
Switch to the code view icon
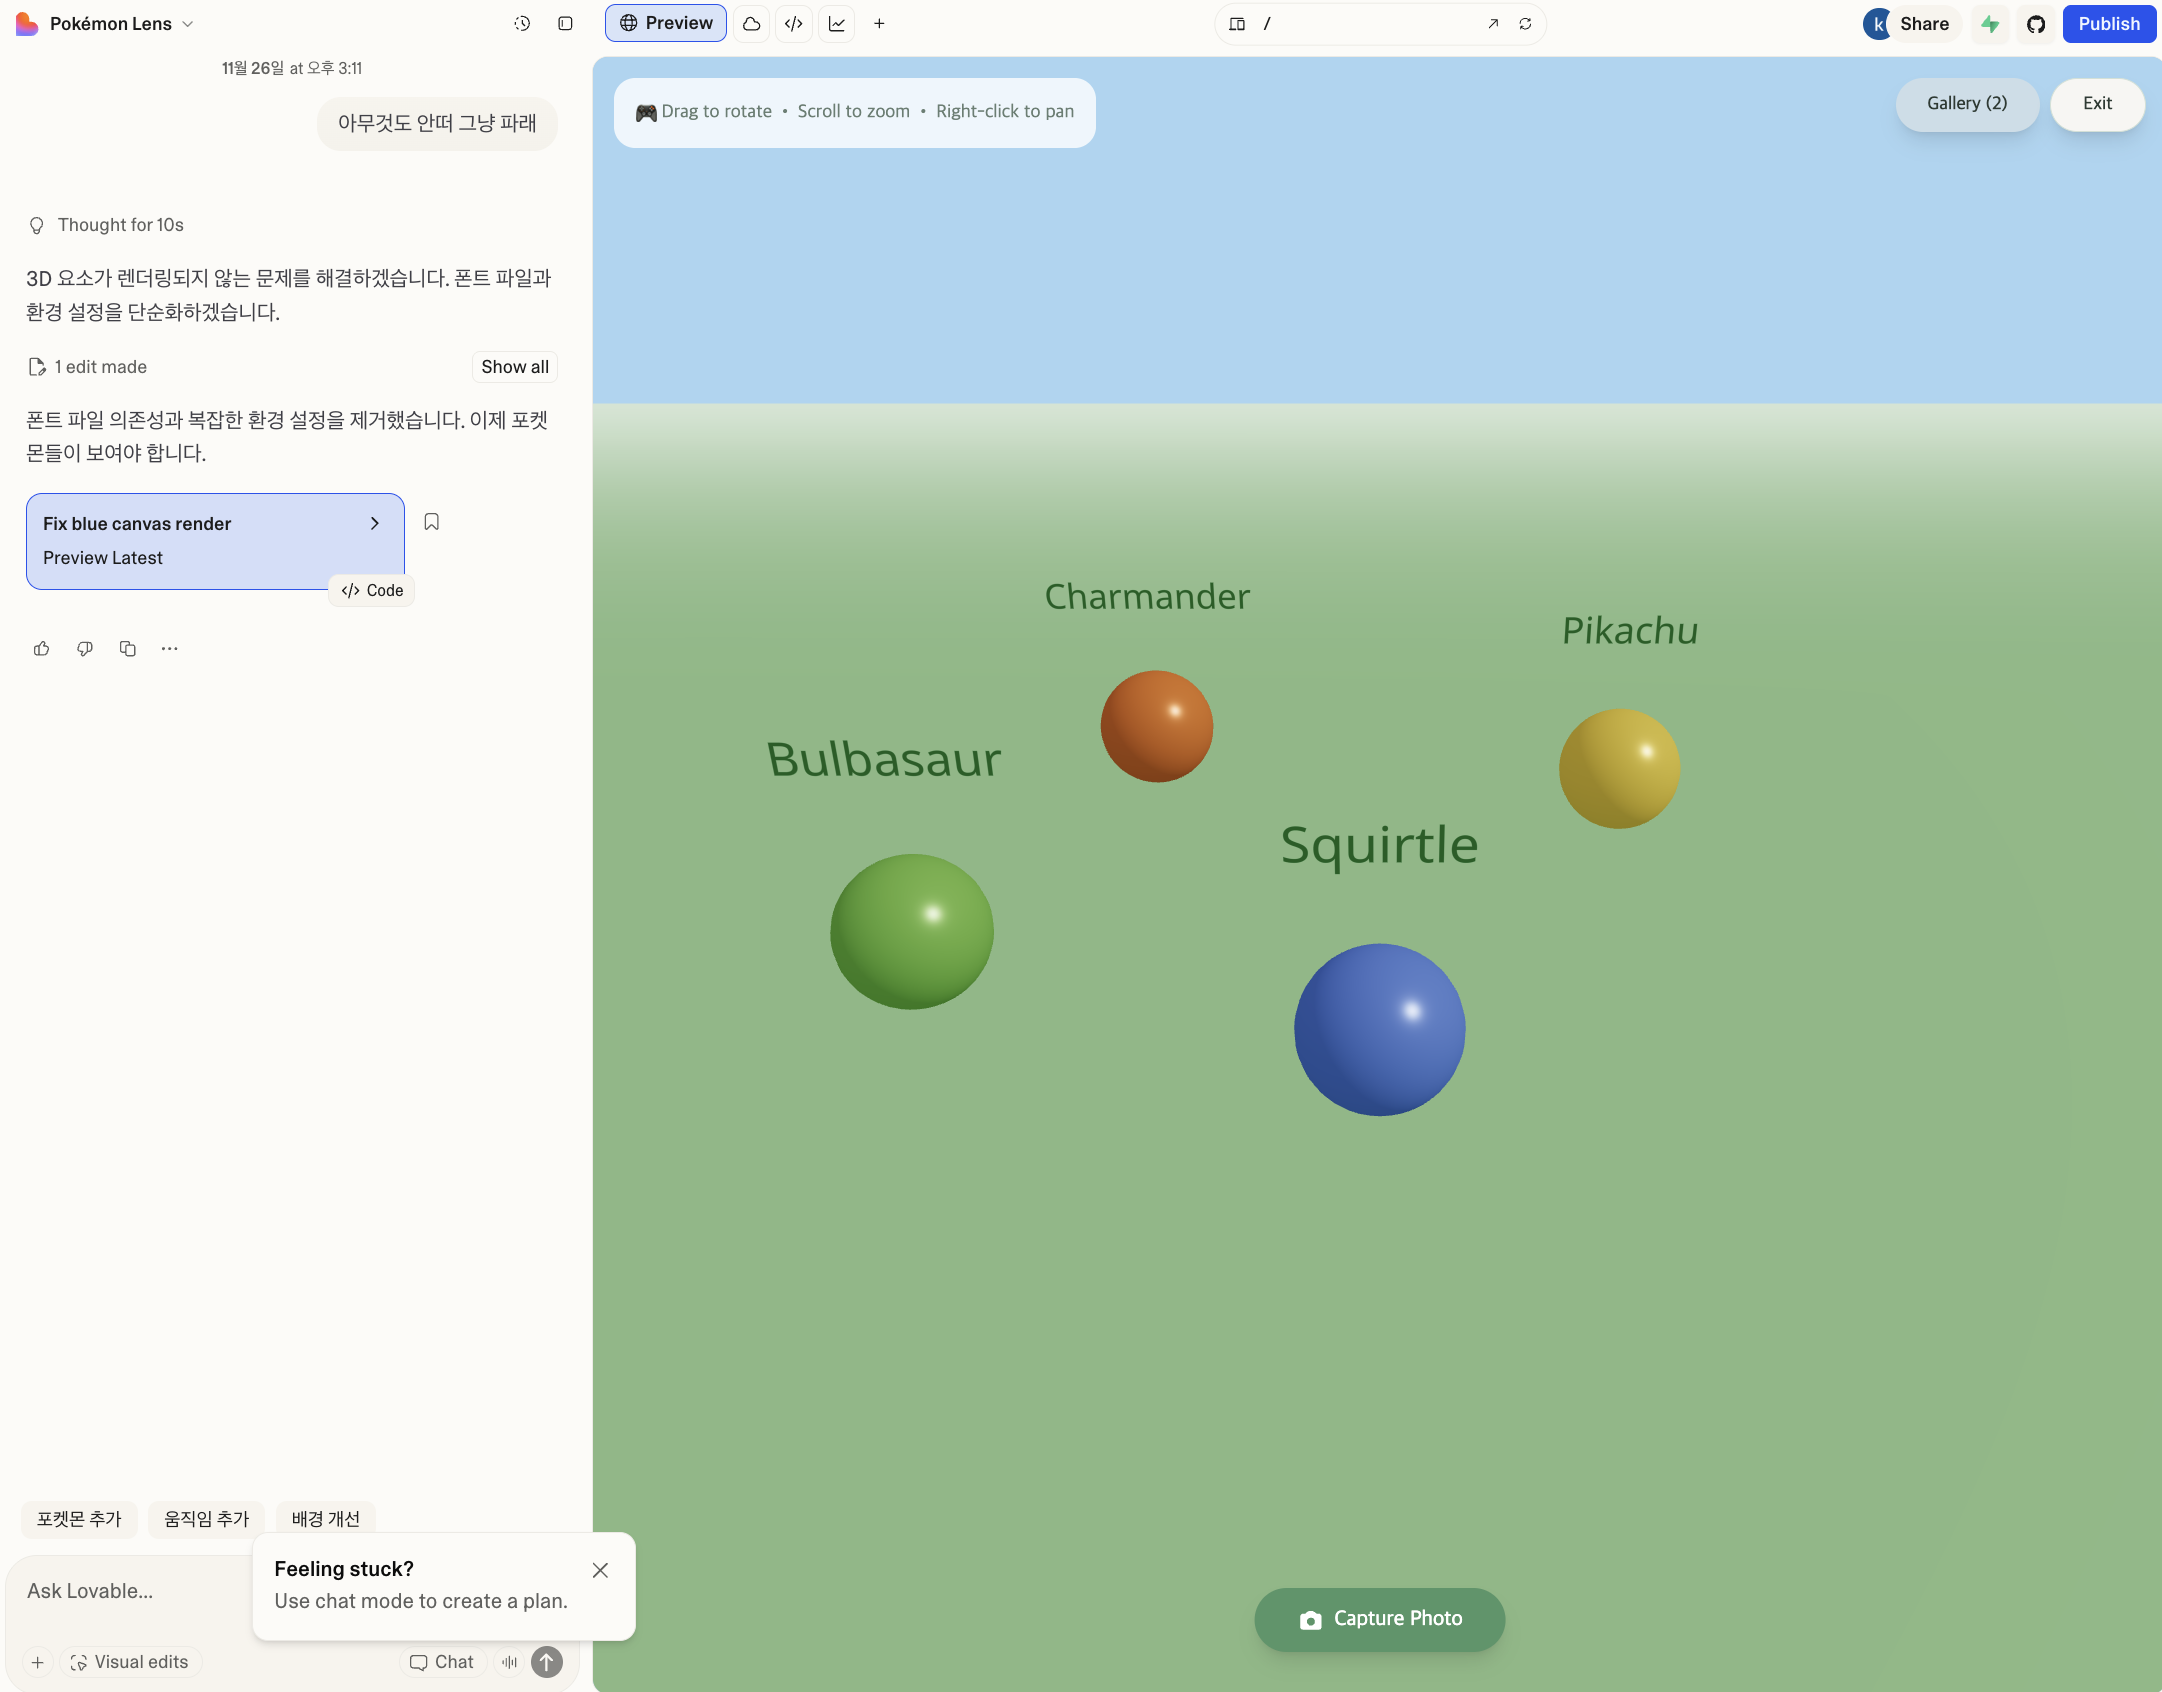[x=794, y=23]
